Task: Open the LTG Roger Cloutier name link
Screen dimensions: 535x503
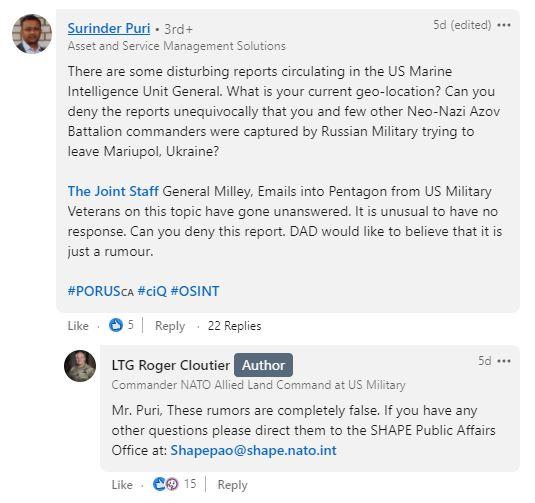Action: tap(171, 365)
